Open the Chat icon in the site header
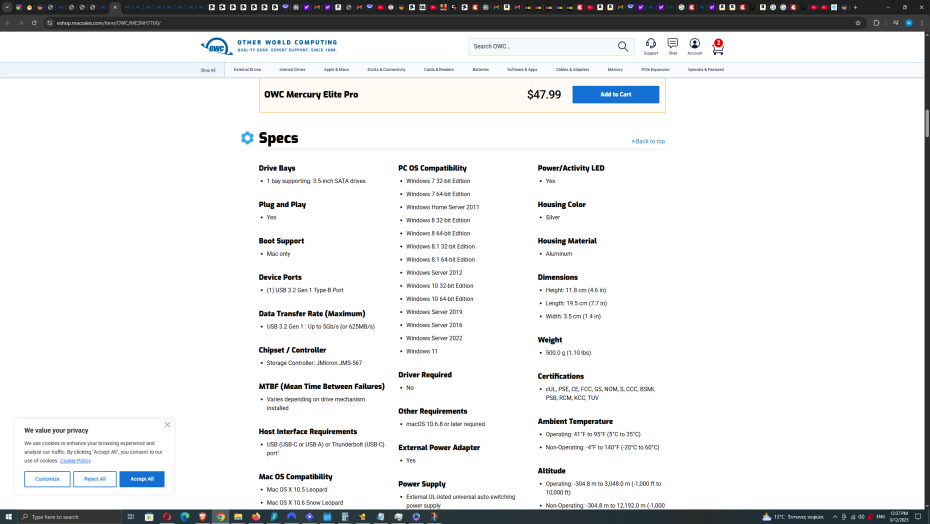The width and height of the screenshot is (930, 524). click(x=673, y=46)
